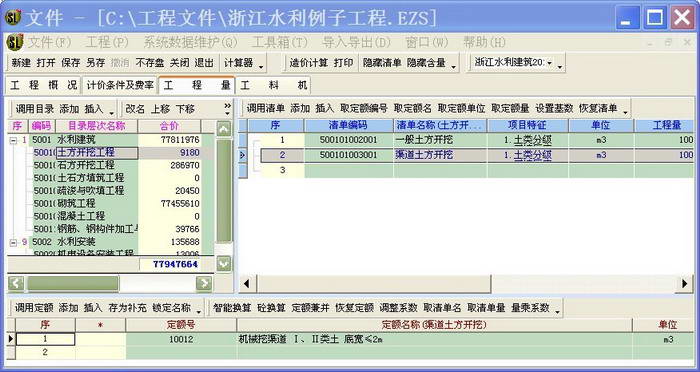Select quota cell 10012
700x372 pixels.
point(181,339)
